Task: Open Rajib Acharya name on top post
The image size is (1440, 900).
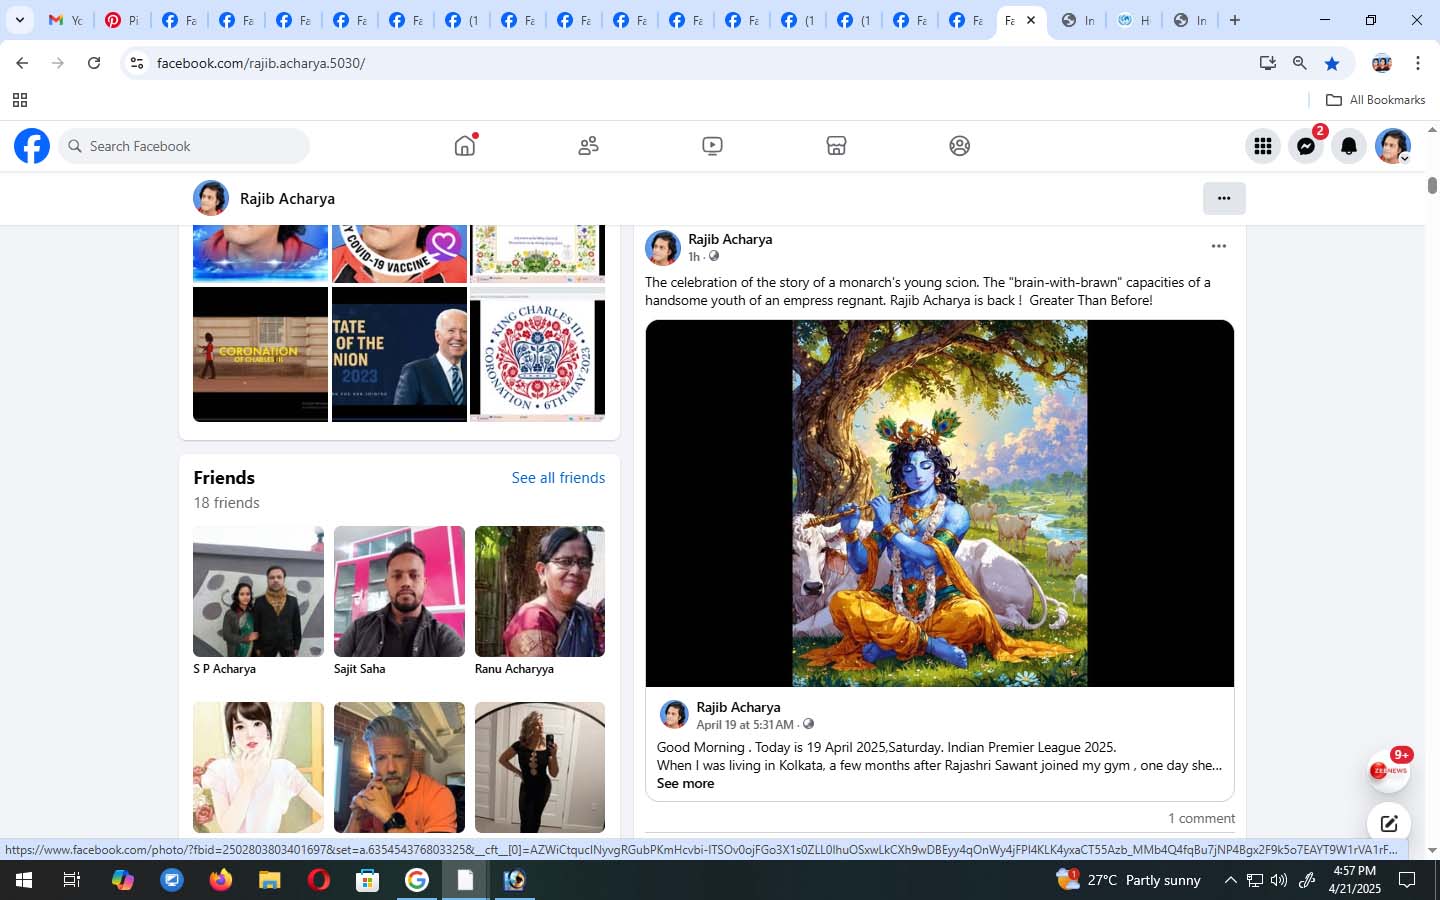Action: tap(730, 239)
